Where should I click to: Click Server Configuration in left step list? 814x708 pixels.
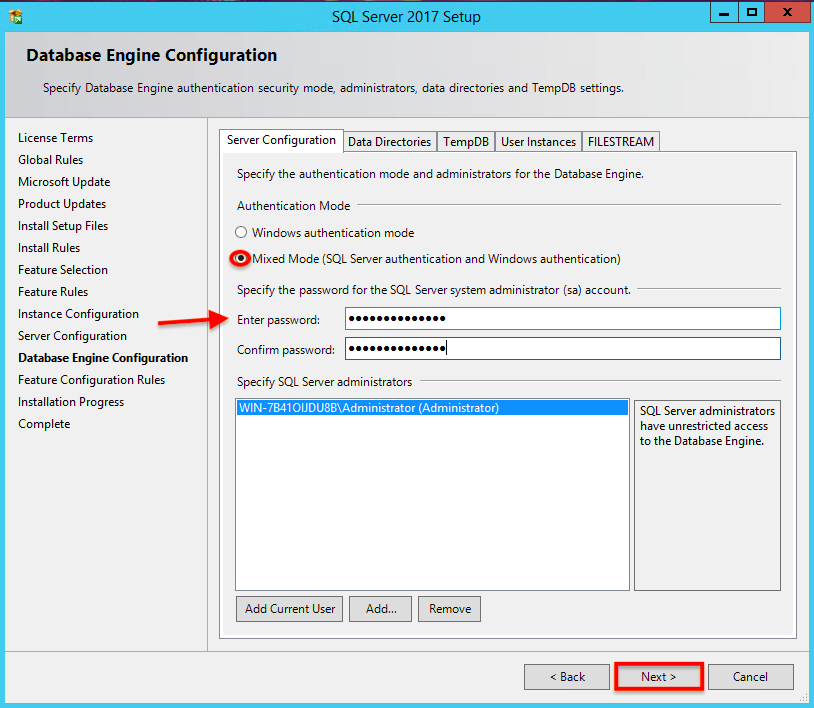pyautogui.click(x=72, y=336)
